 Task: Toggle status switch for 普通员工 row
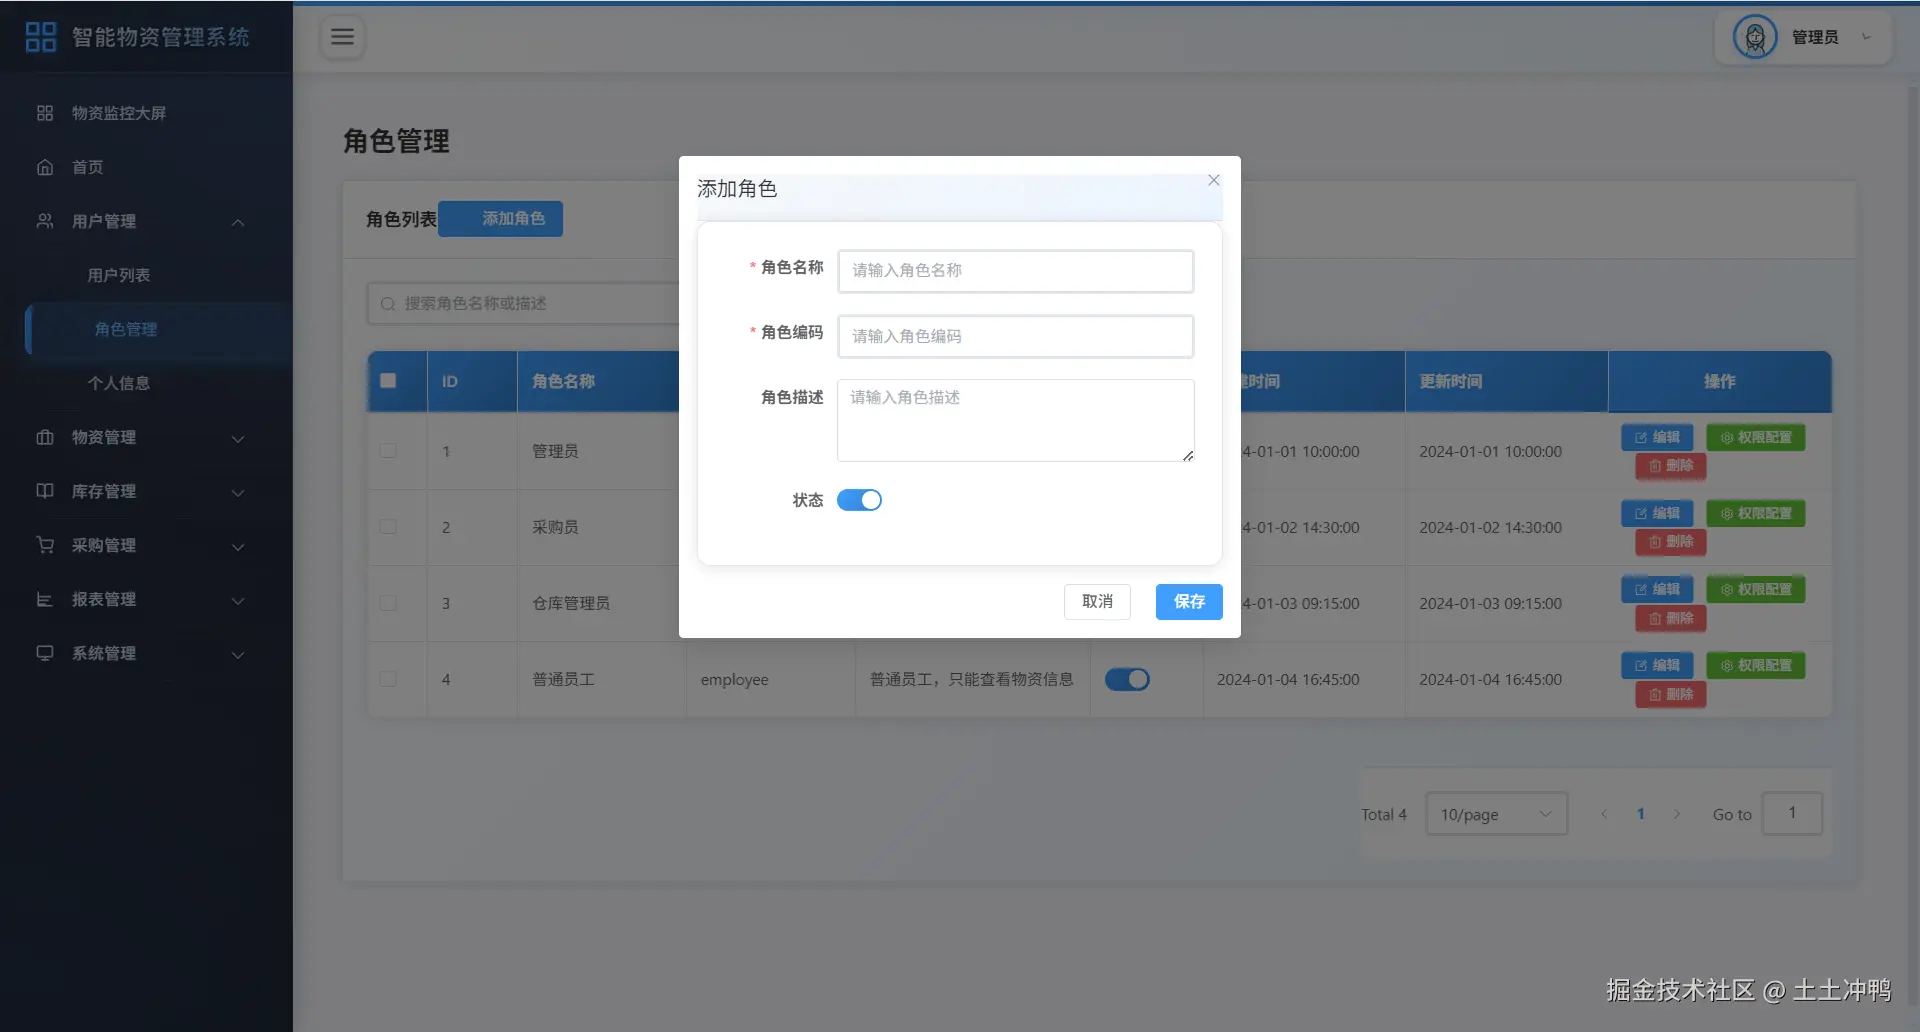click(1127, 680)
